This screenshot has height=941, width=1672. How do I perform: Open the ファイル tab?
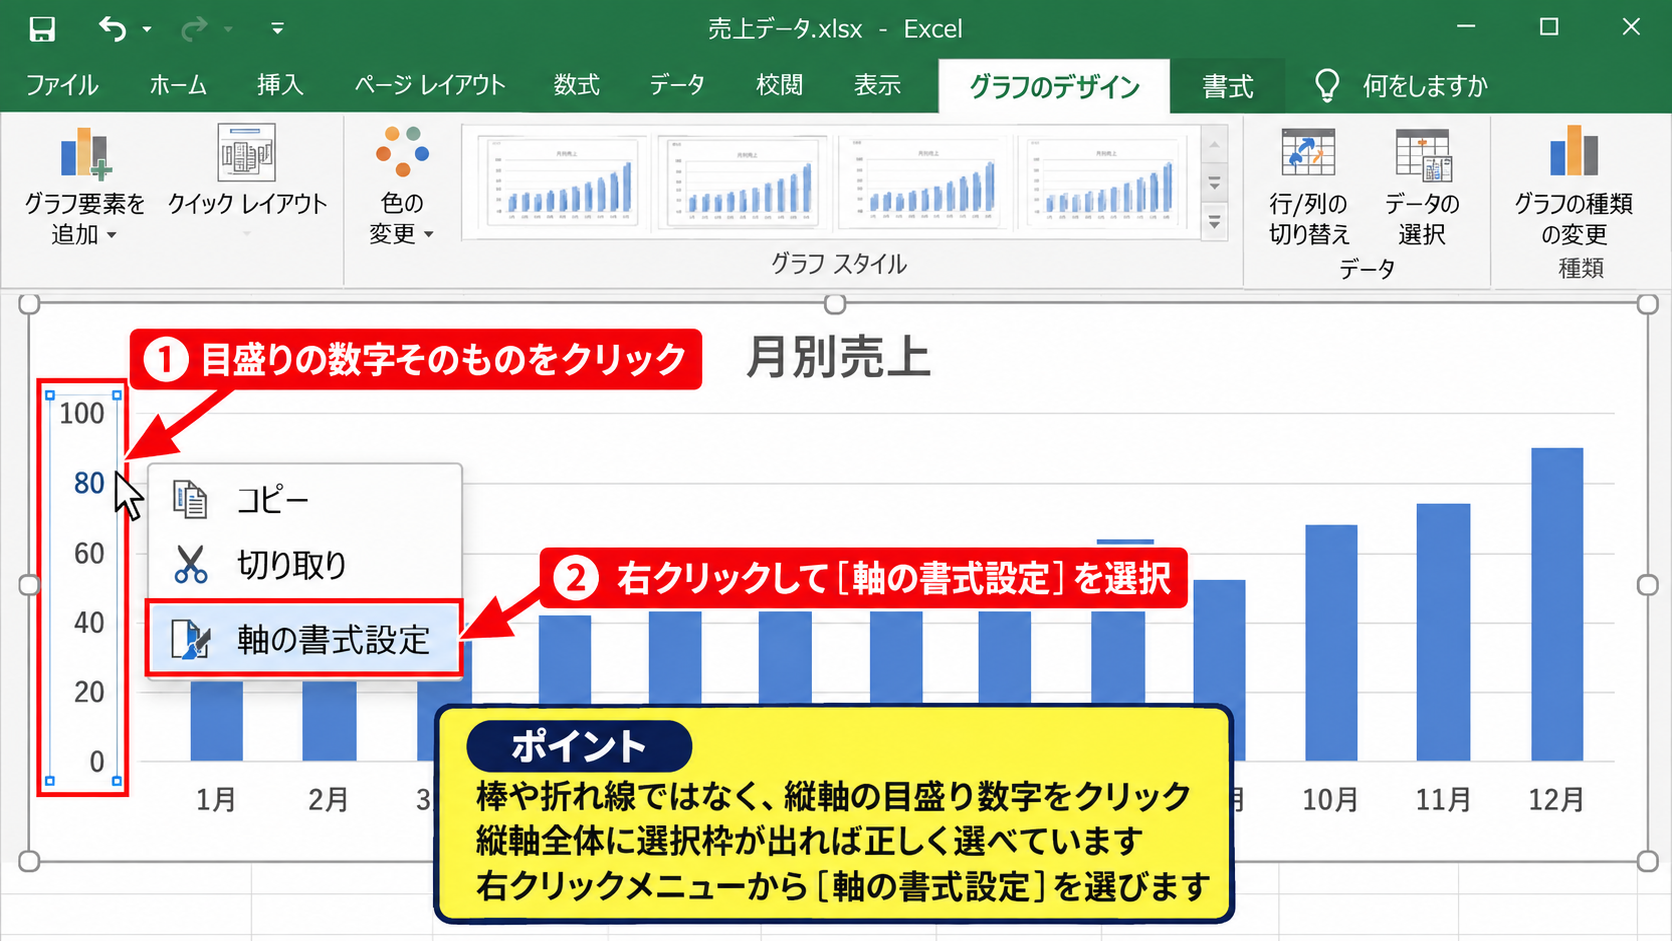point(62,86)
